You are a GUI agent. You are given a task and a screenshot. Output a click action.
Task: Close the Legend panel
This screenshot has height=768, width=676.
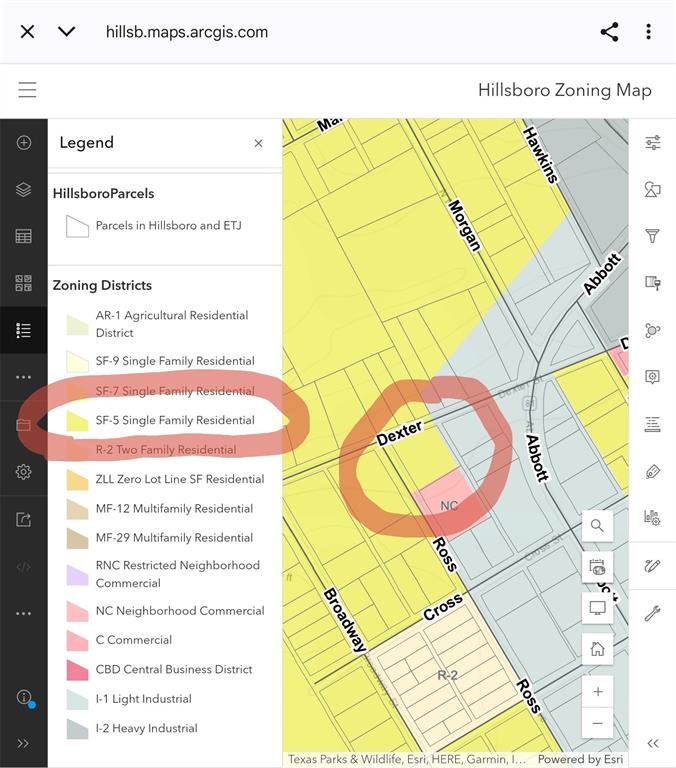(258, 143)
